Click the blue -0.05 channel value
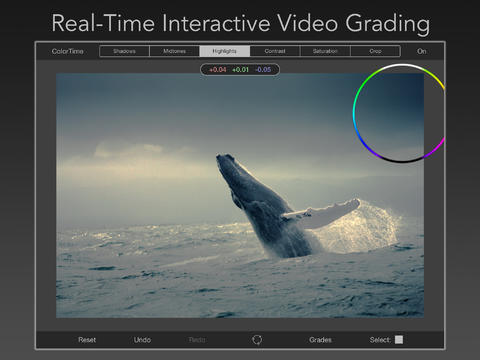The image size is (480, 360). point(263,70)
